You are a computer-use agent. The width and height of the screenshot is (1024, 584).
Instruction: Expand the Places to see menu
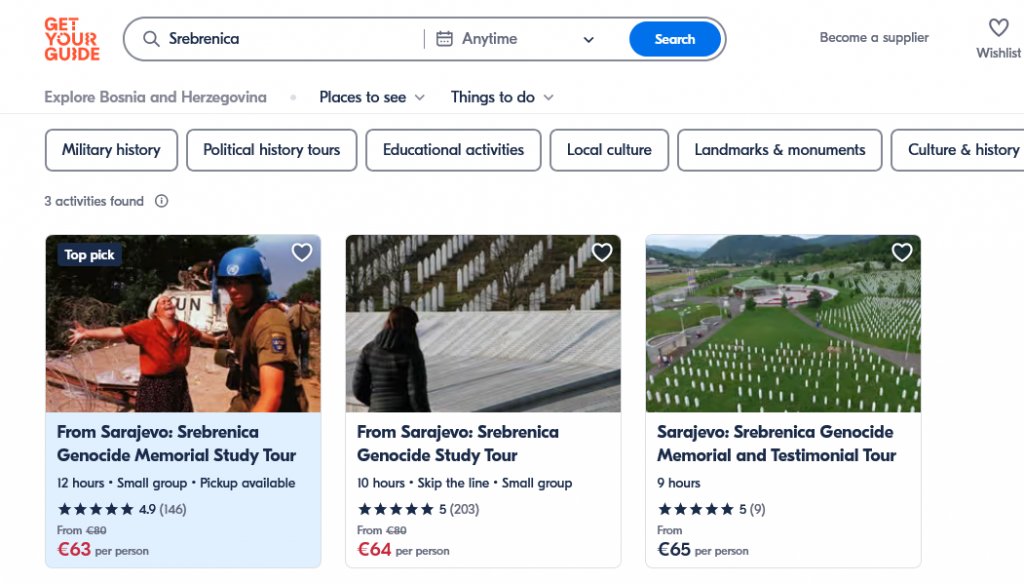tap(372, 97)
